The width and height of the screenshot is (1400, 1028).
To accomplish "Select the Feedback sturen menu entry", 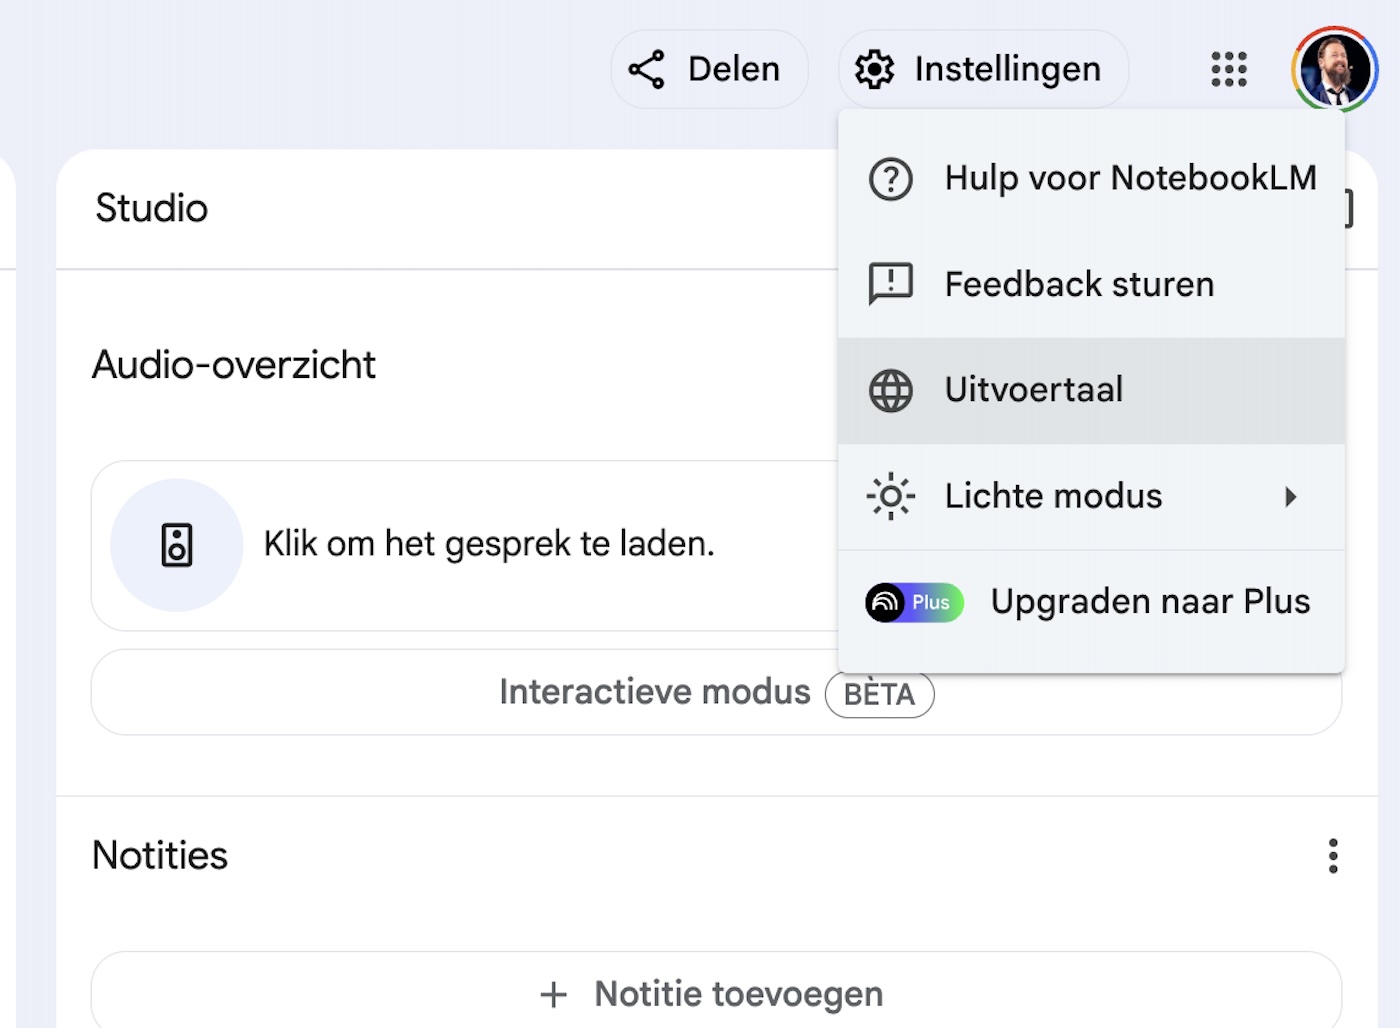I will click(x=1079, y=285).
